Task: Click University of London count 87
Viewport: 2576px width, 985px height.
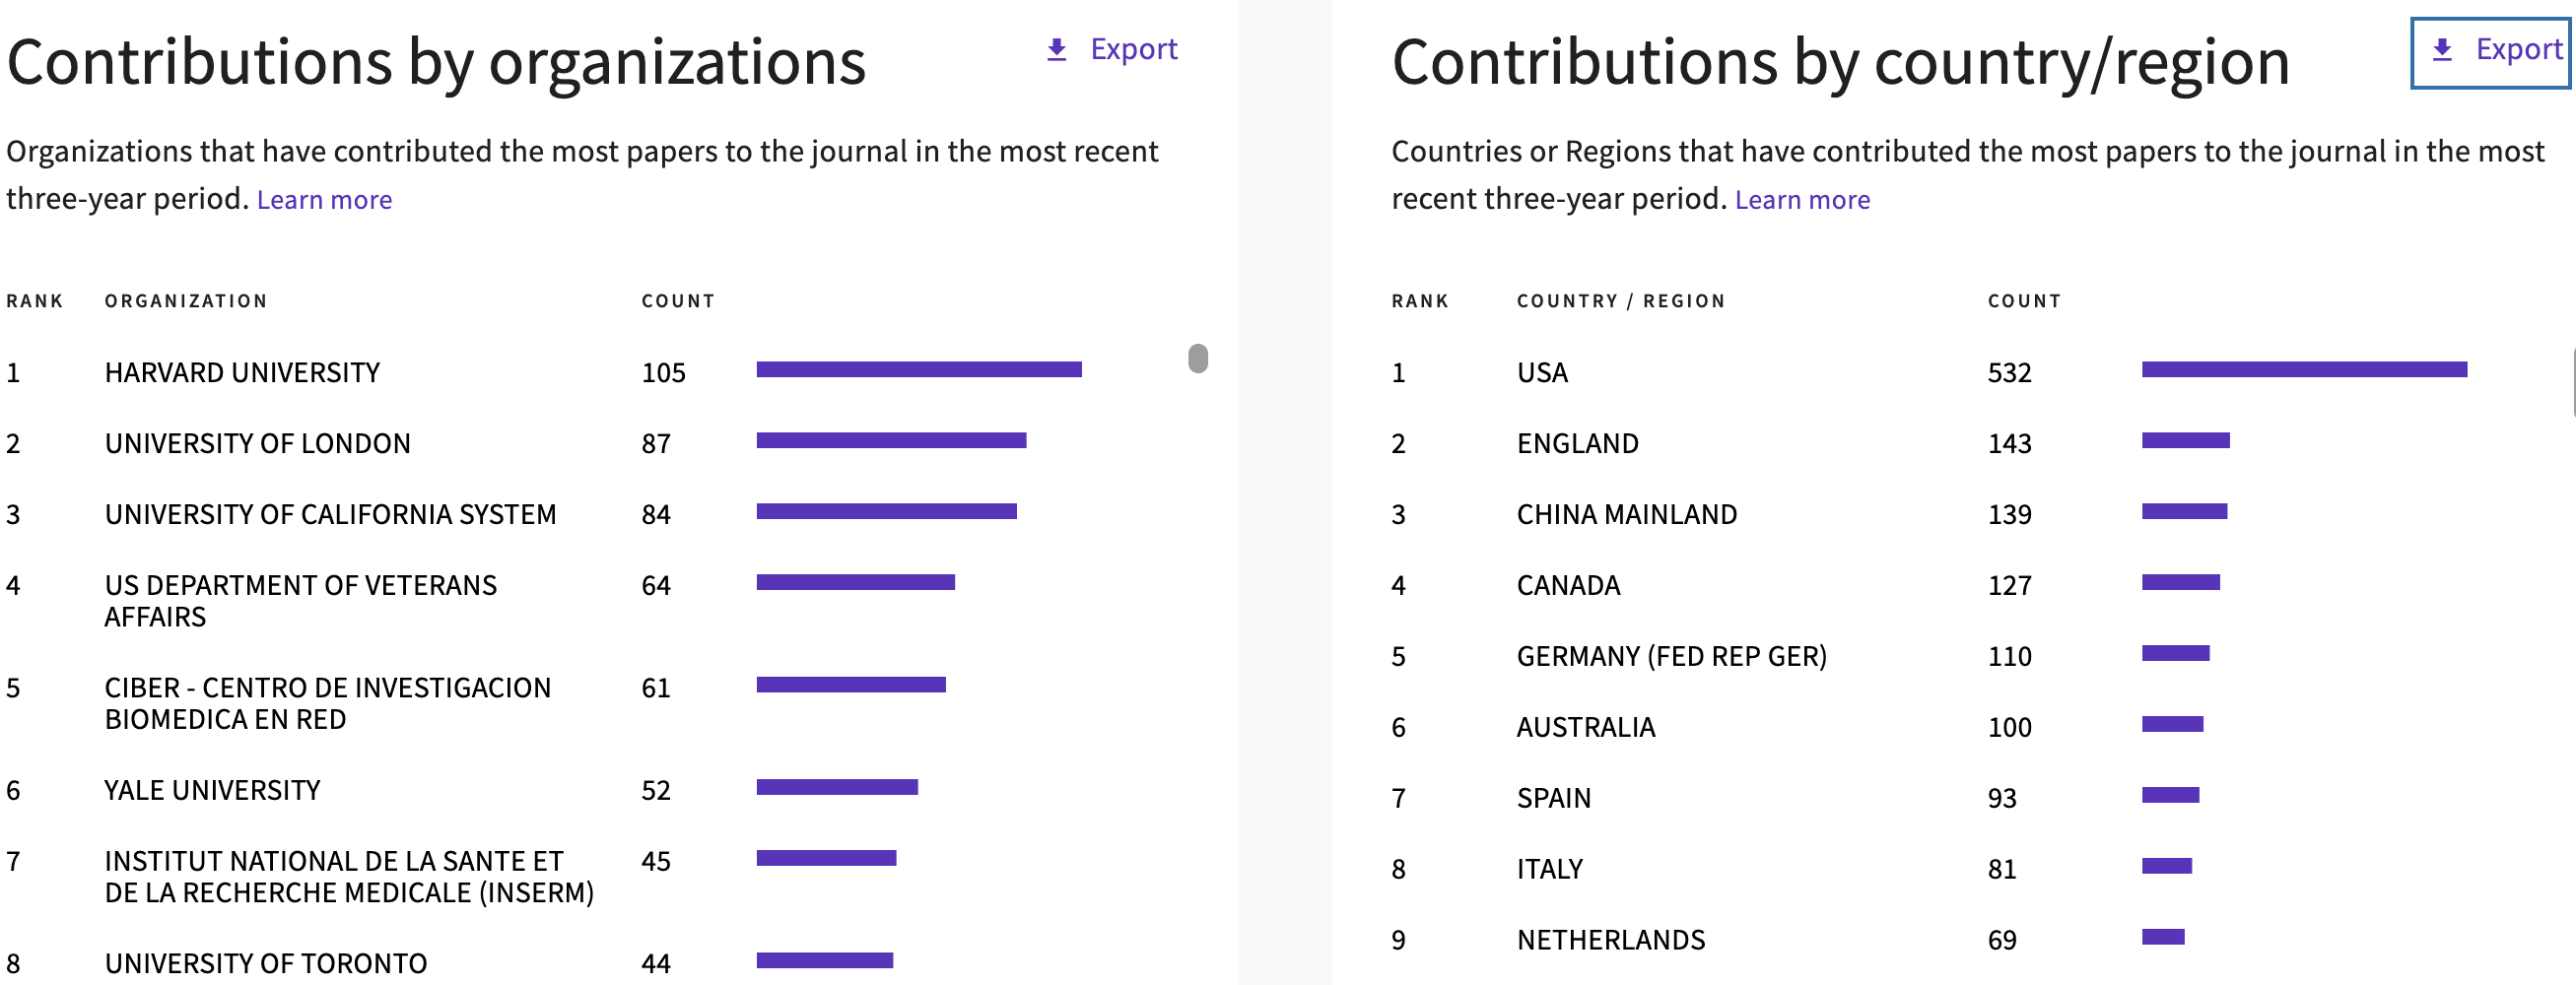Action: 656,444
